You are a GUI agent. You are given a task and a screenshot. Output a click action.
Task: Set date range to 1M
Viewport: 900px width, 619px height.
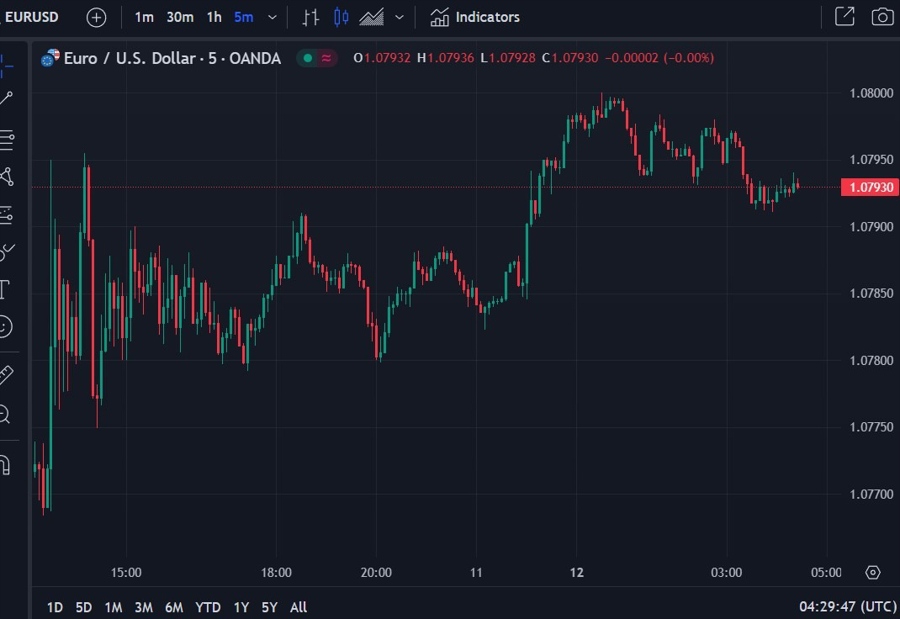113,607
